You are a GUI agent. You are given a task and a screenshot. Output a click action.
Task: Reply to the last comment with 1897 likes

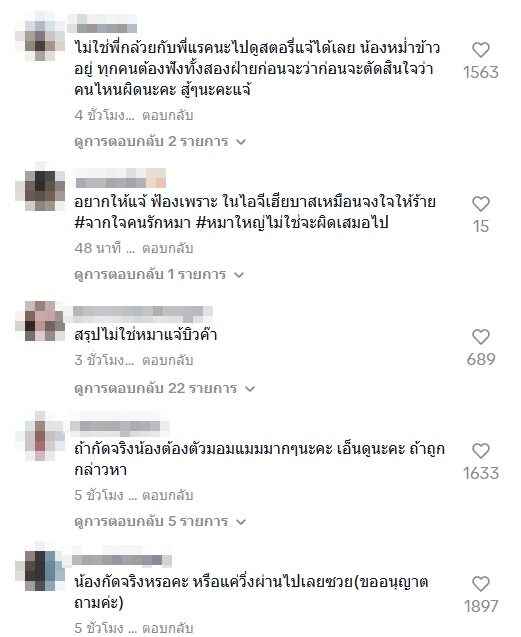pyautogui.click(x=167, y=628)
